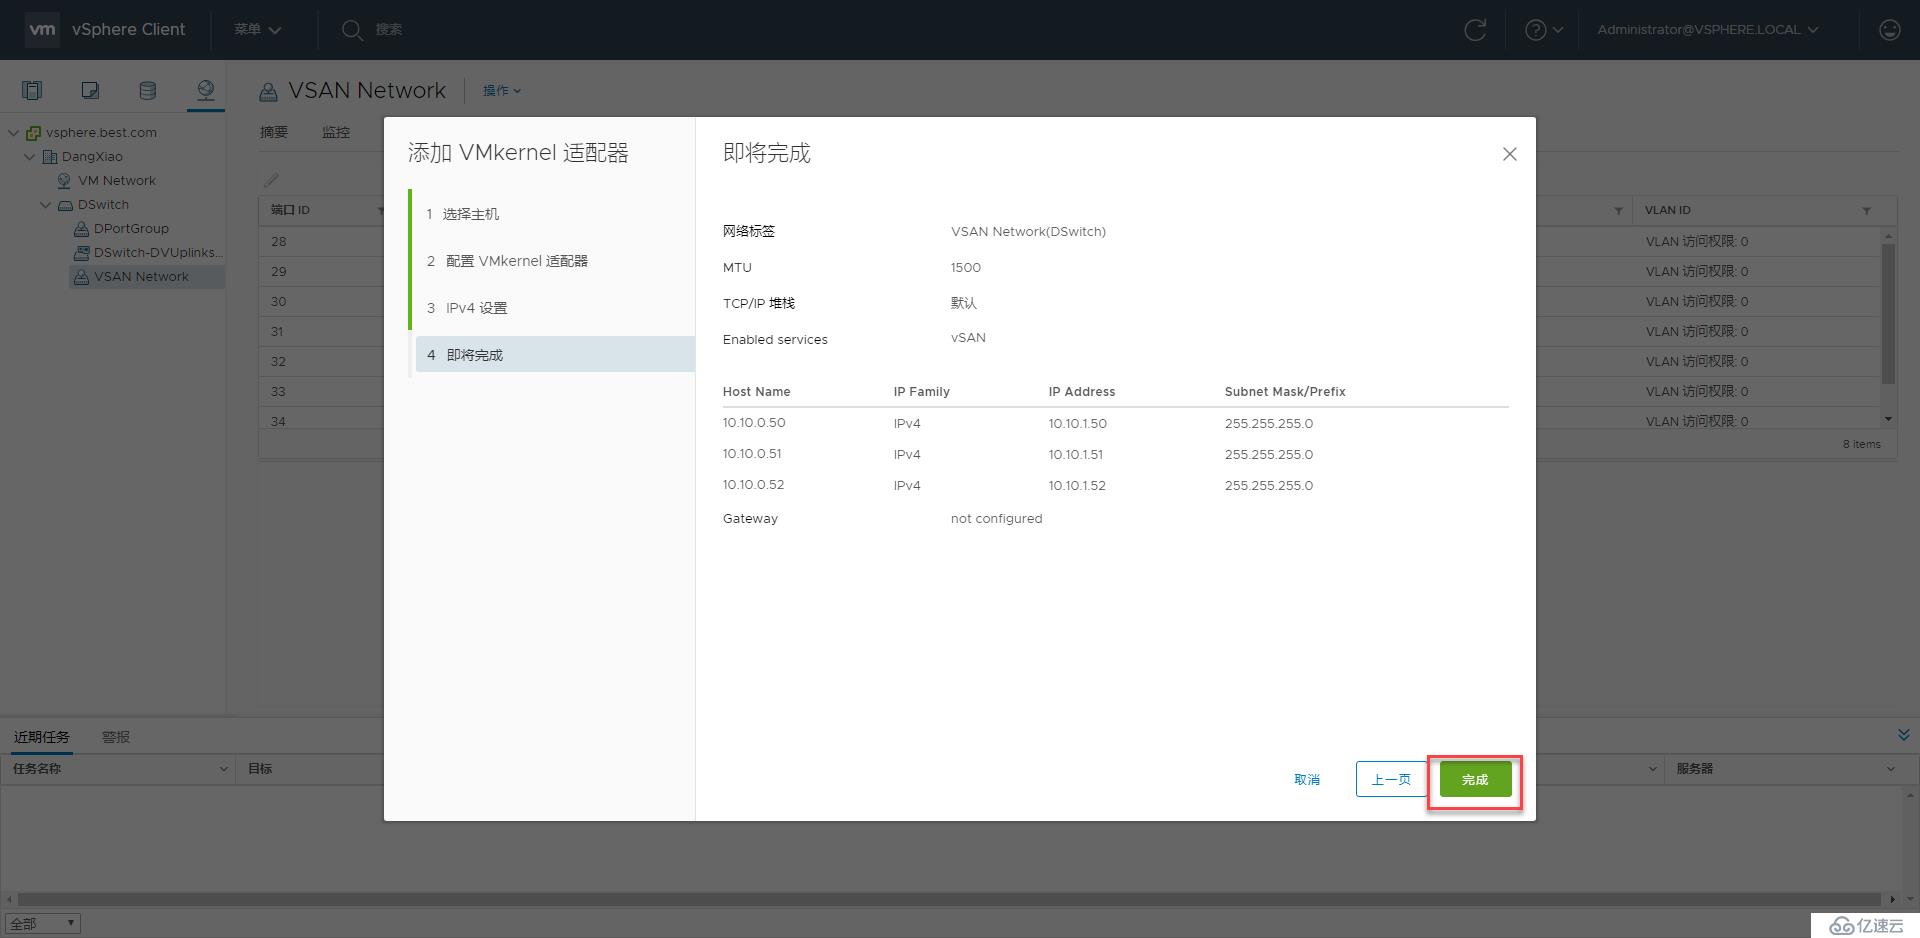Click host name 10.10.0.52
This screenshot has height=938, width=1920.
(x=753, y=485)
